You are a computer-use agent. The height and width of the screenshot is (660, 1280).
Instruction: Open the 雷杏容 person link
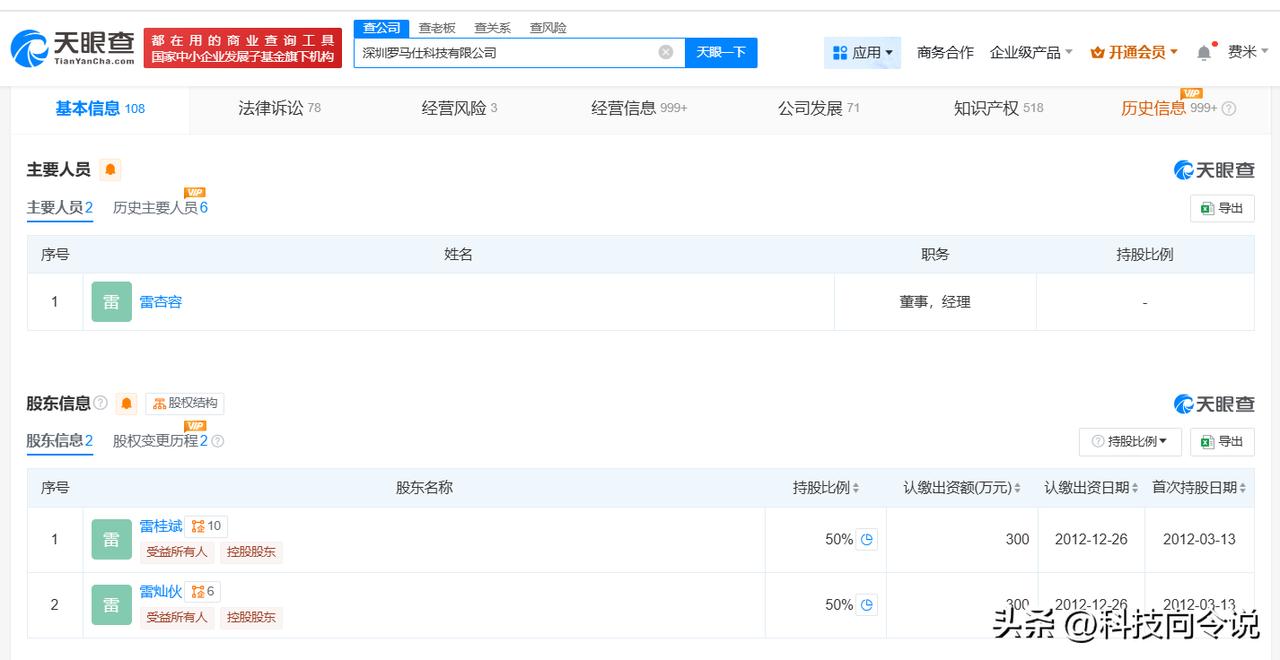click(160, 302)
